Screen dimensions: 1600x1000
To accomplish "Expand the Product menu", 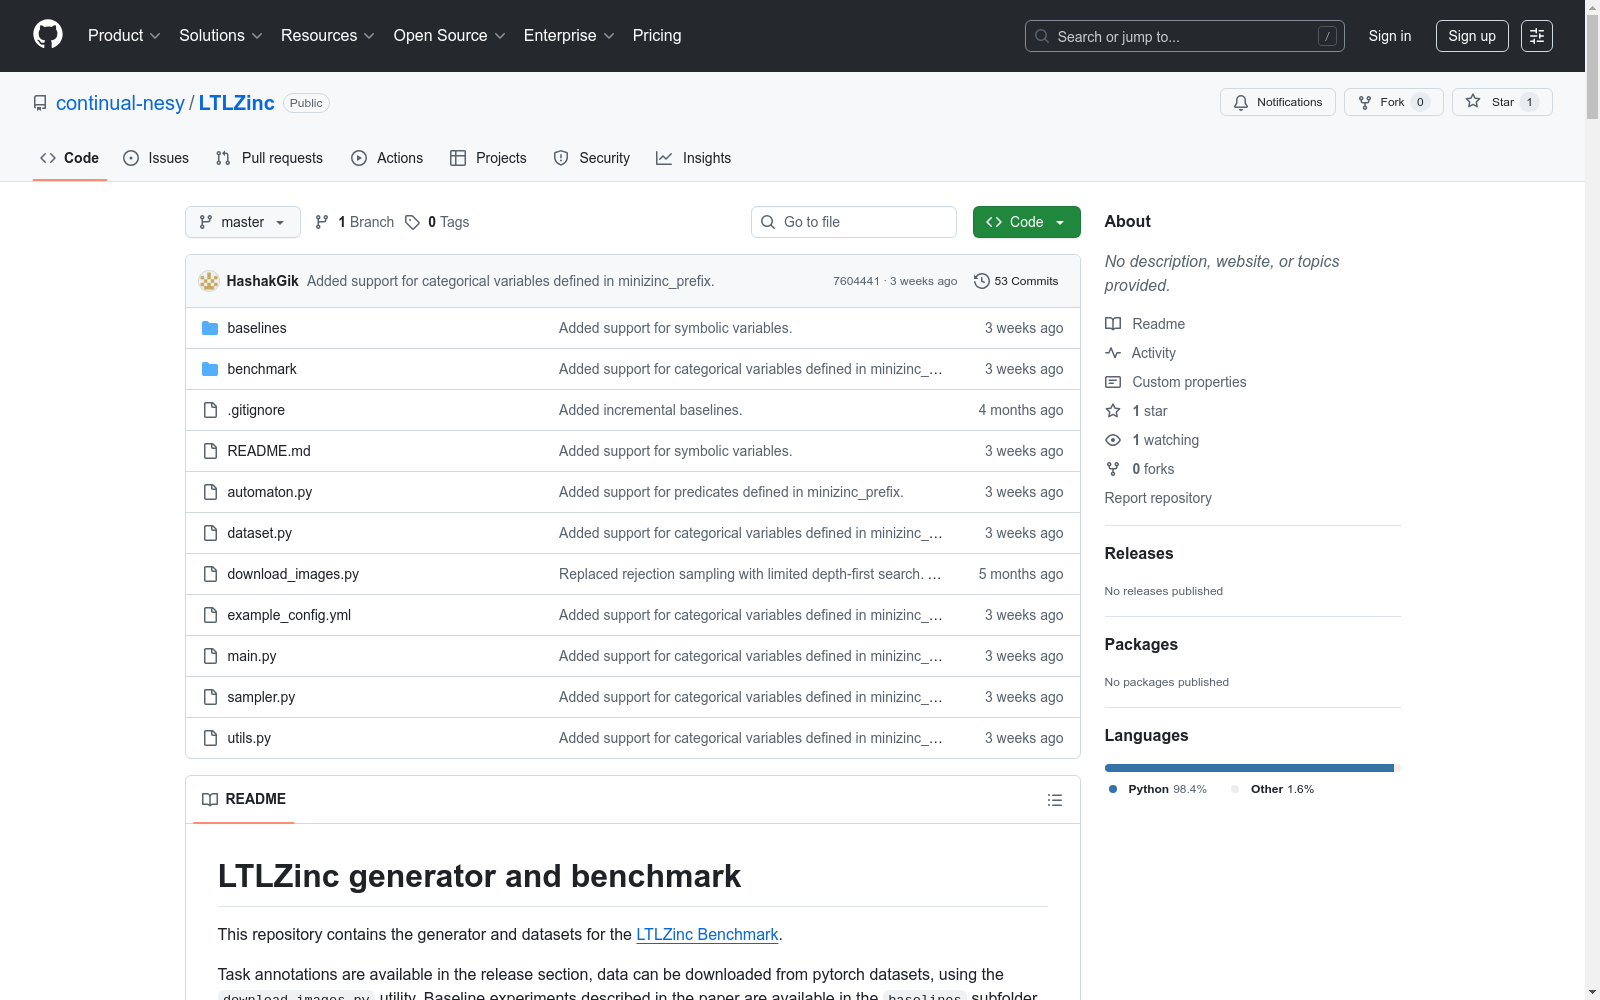I will click(x=124, y=36).
